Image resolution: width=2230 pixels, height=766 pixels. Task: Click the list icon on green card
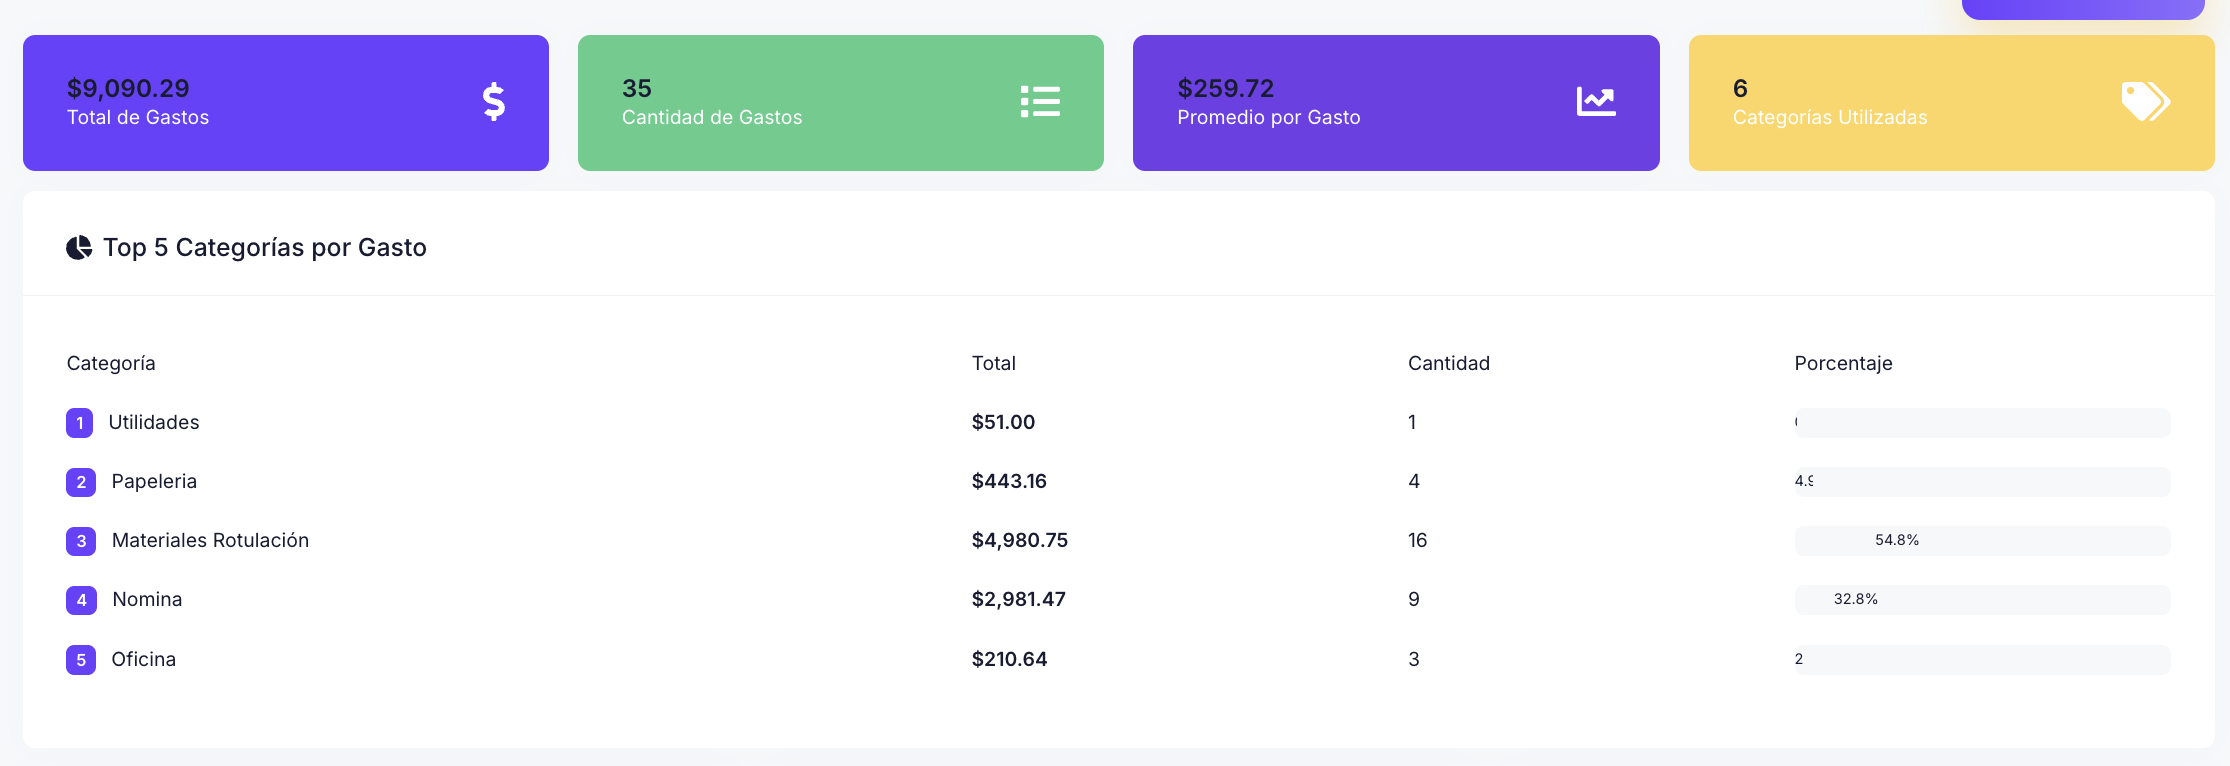[1040, 102]
